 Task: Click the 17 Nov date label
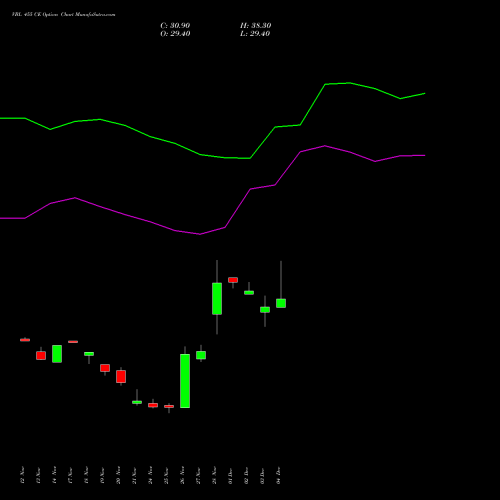(70, 475)
